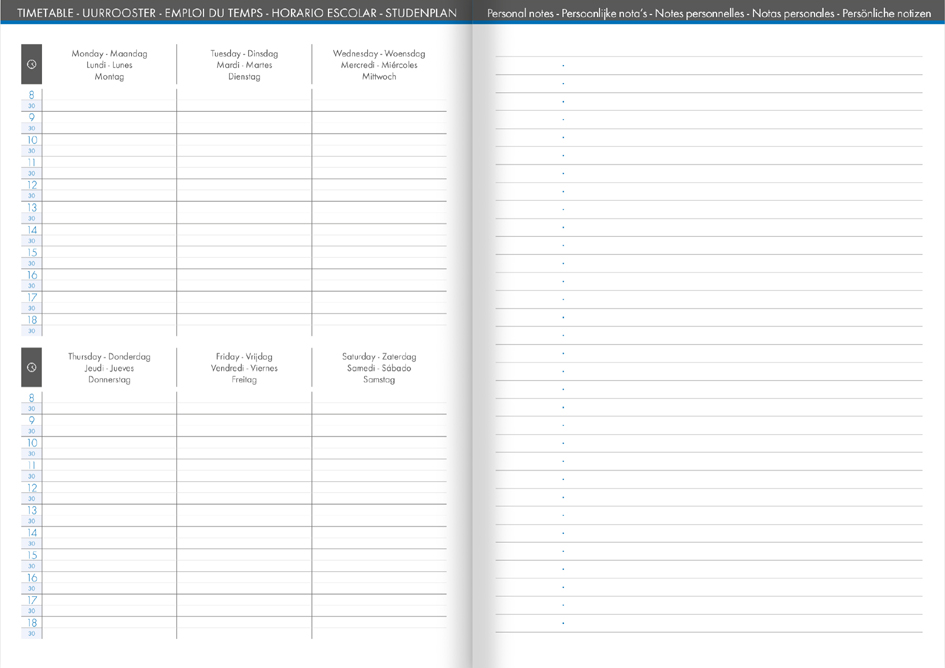The width and height of the screenshot is (945, 668).
Task: Click the 18 hour label in upper timetable
Action: [31, 320]
